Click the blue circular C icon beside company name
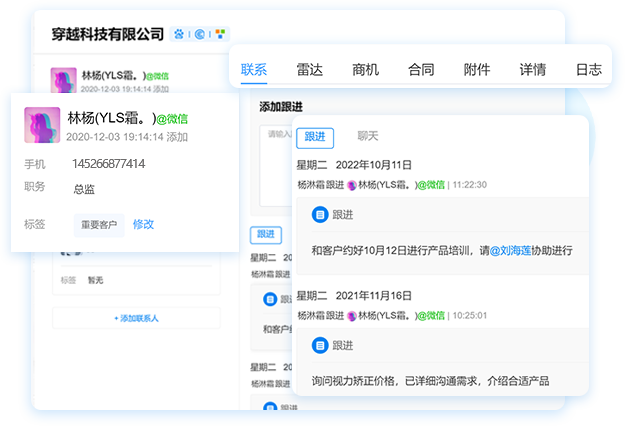Screen dimensions: 625x426 [199, 34]
